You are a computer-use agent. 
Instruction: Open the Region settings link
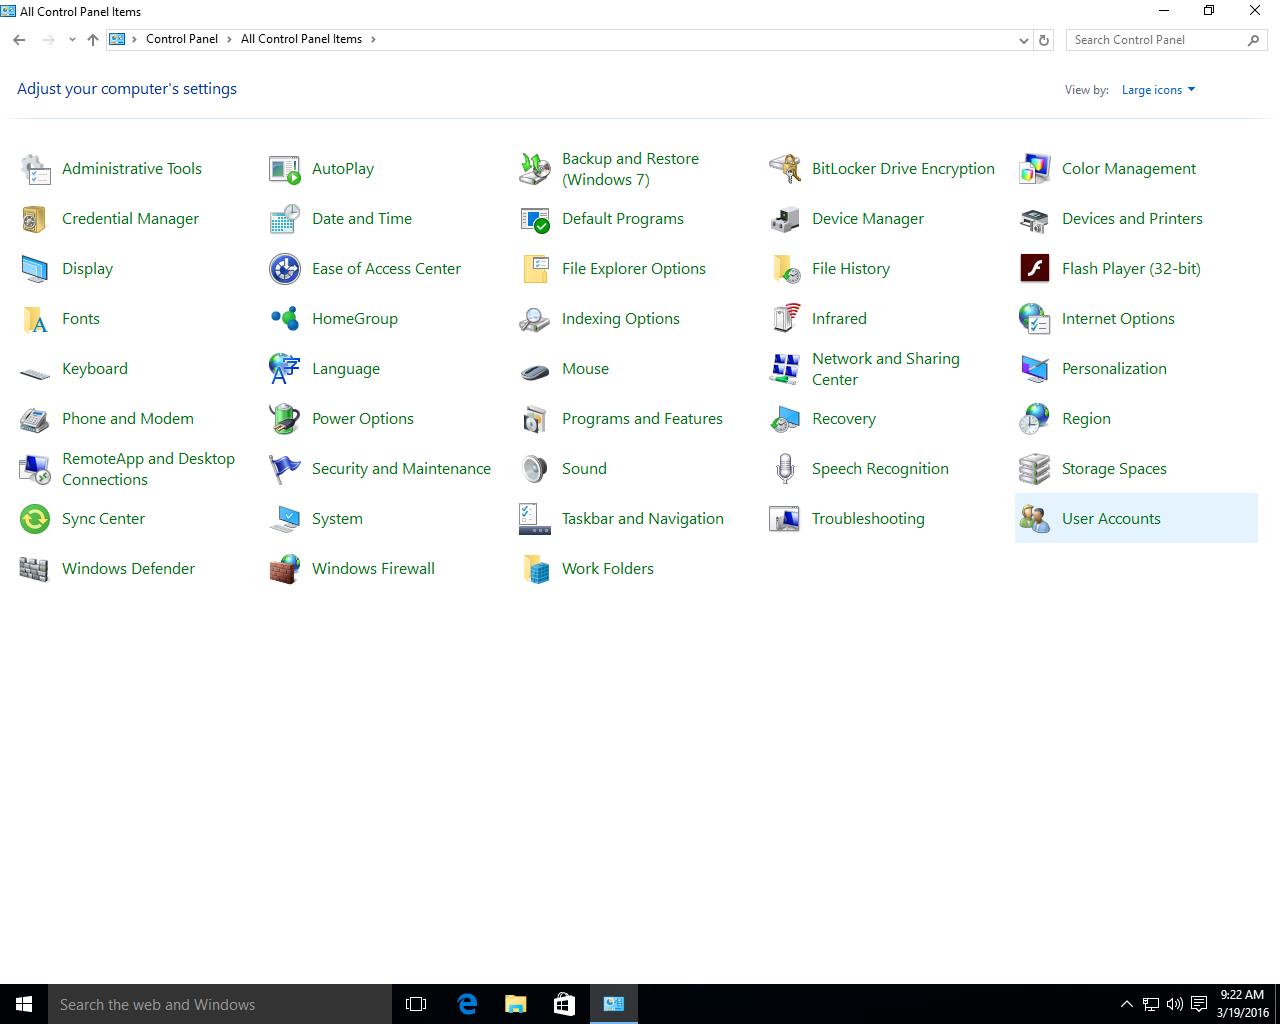coord(1086,419)
